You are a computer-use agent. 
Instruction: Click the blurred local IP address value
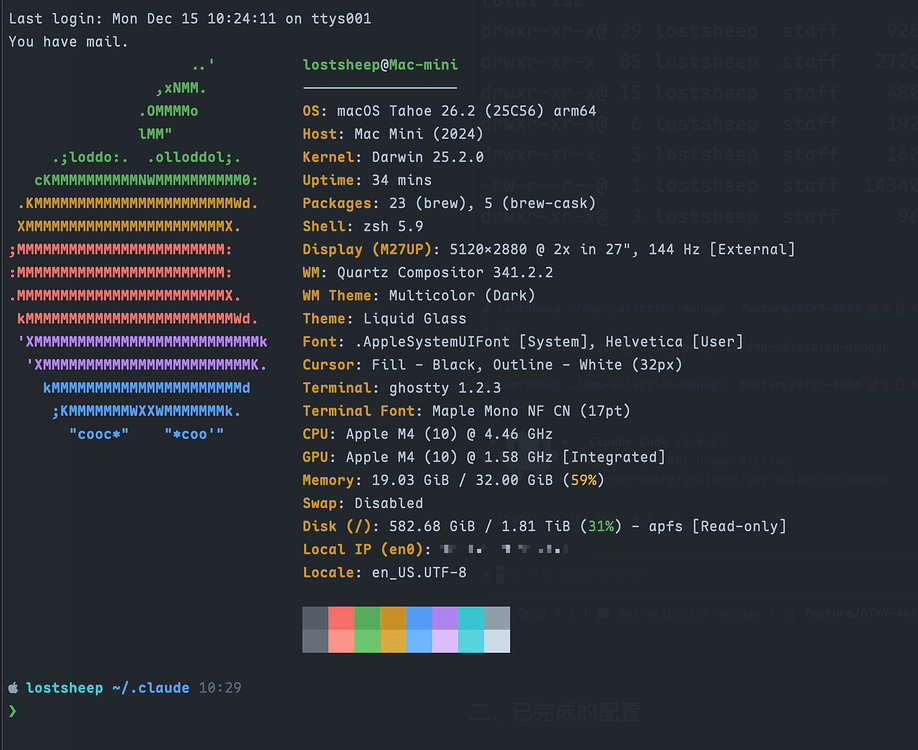click(505, 549)
